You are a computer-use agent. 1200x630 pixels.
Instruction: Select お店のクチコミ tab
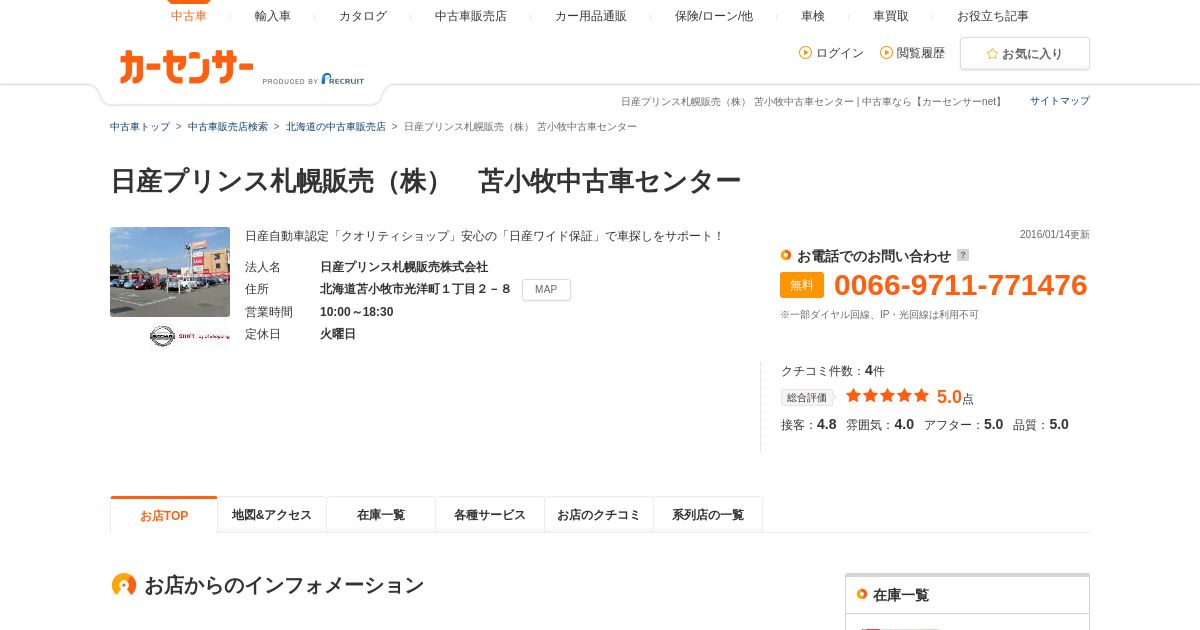(599, 515)
